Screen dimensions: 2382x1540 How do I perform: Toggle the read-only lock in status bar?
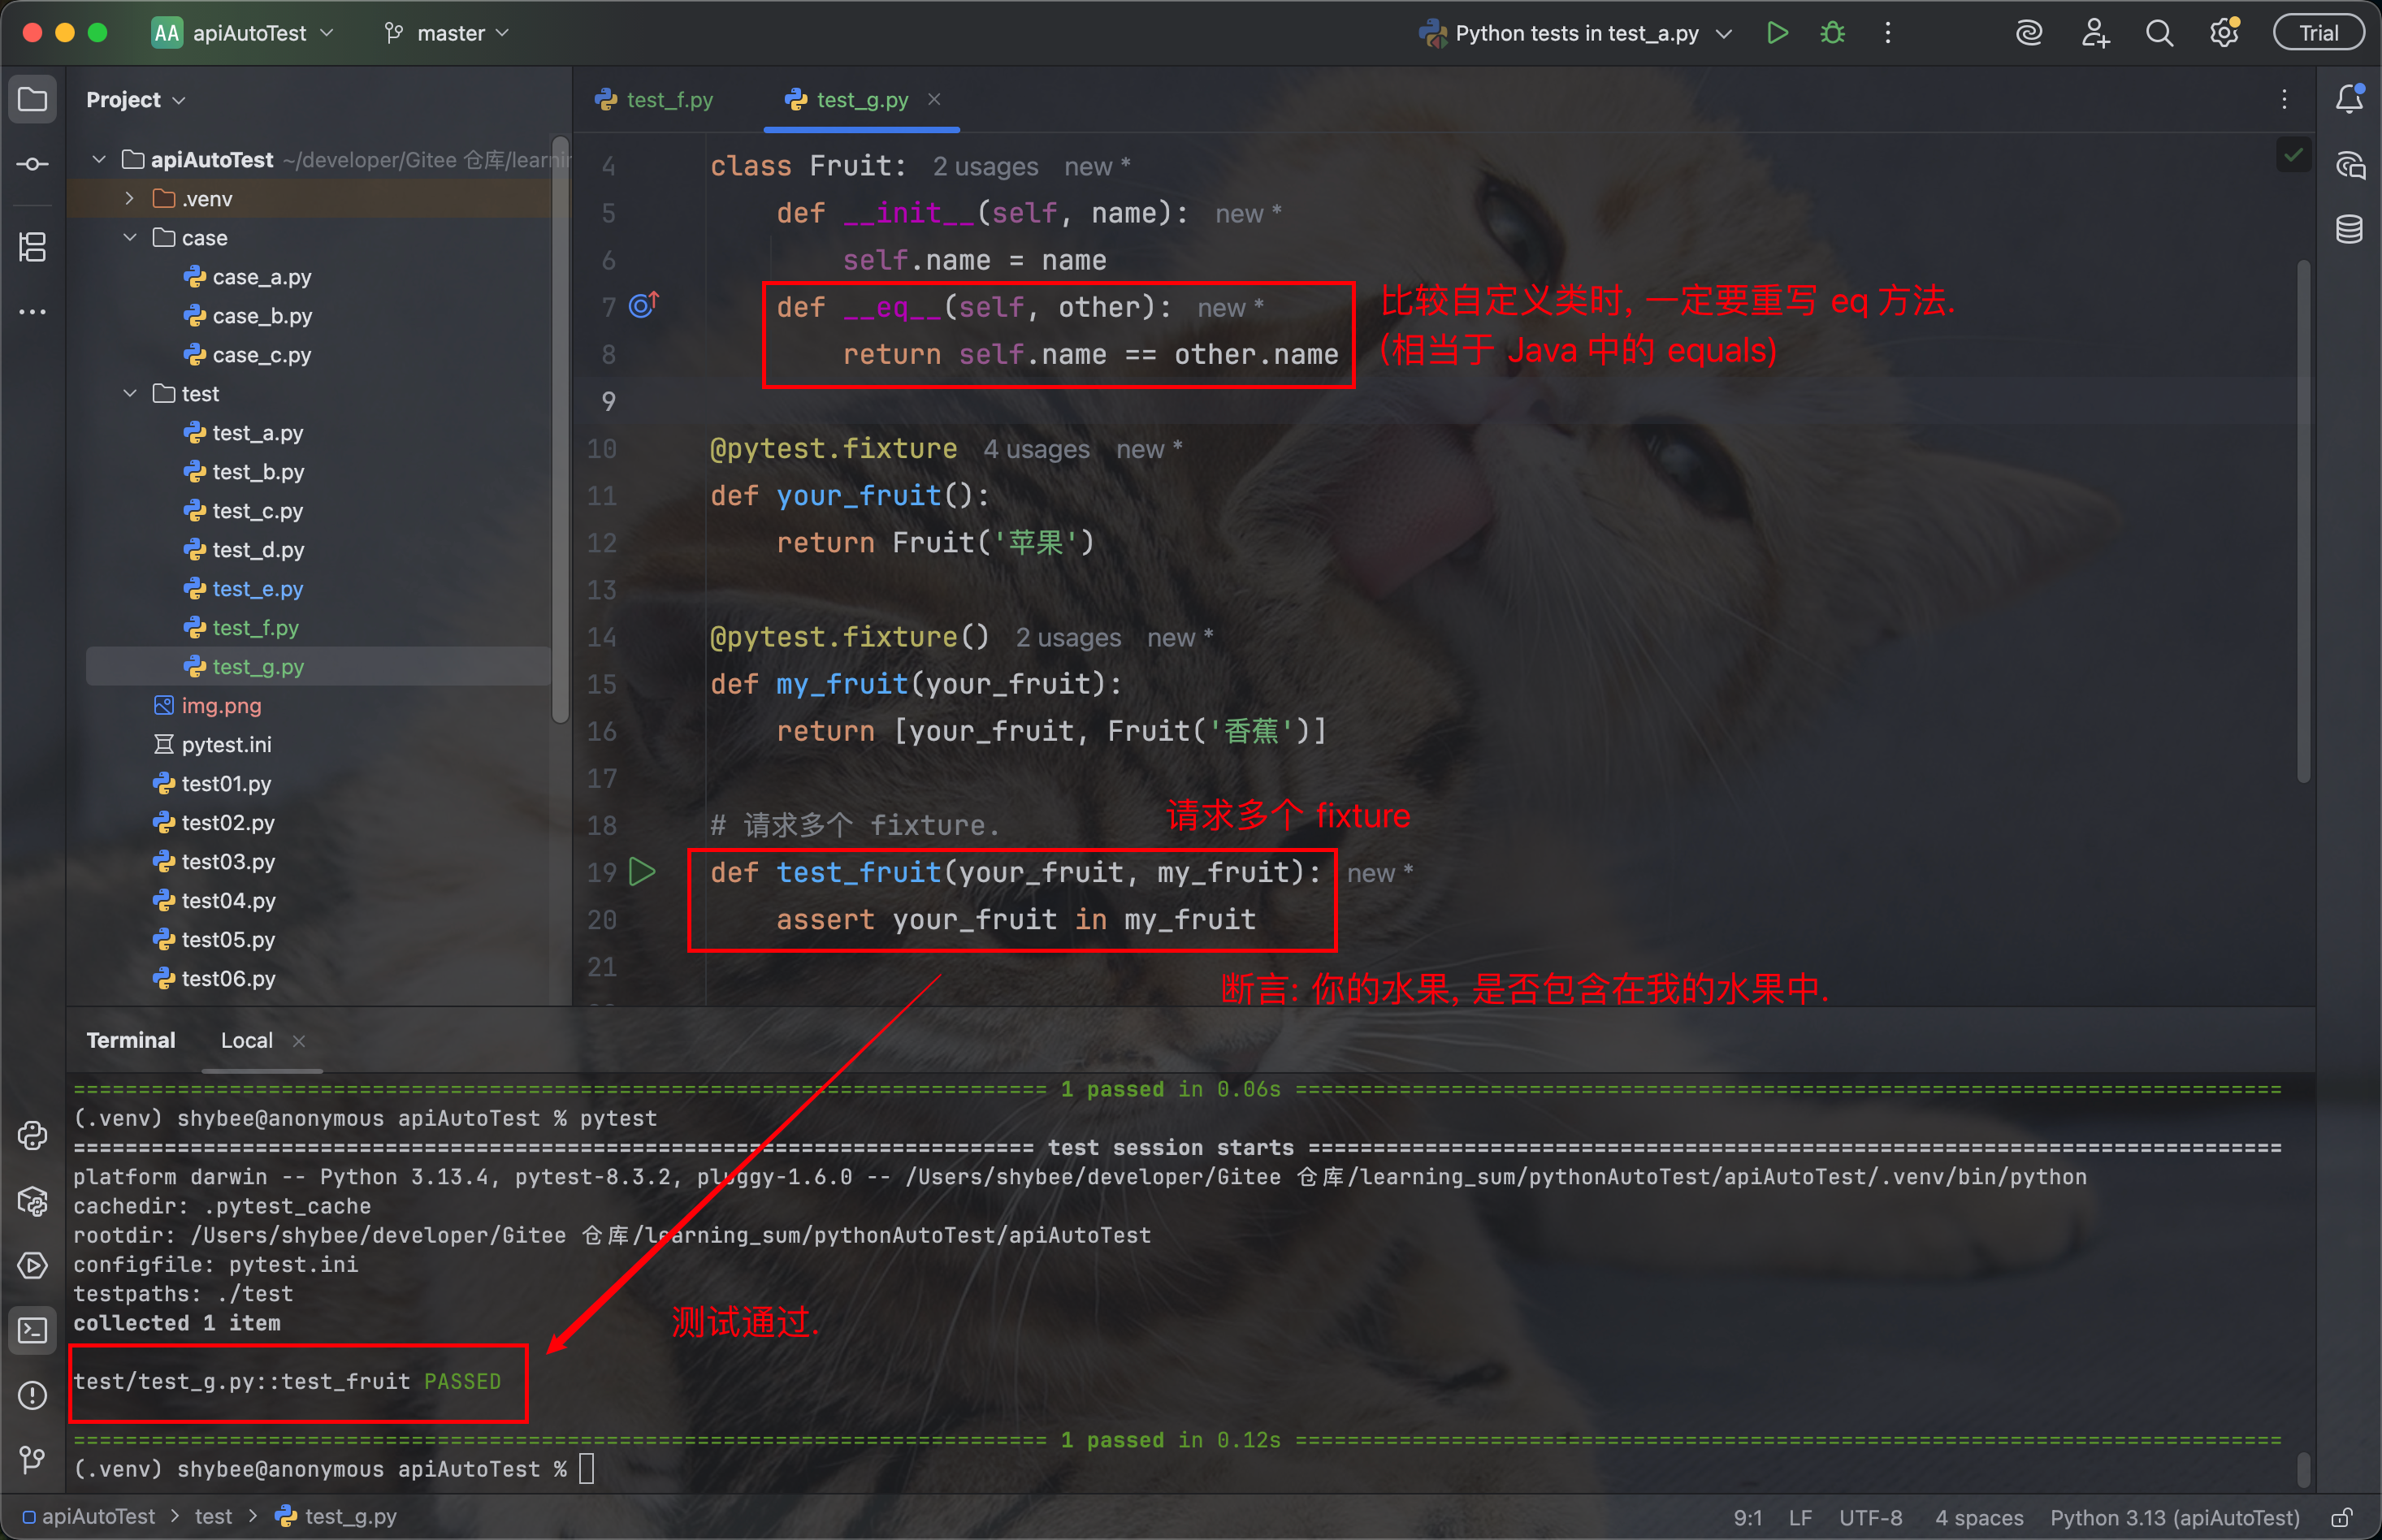(2341, 1517)
